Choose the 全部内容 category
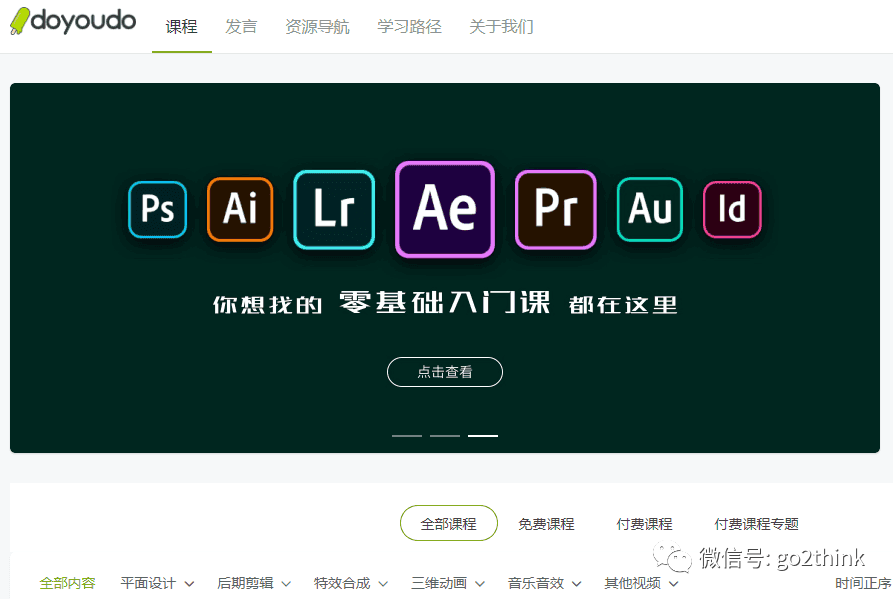 click(67, 583)
